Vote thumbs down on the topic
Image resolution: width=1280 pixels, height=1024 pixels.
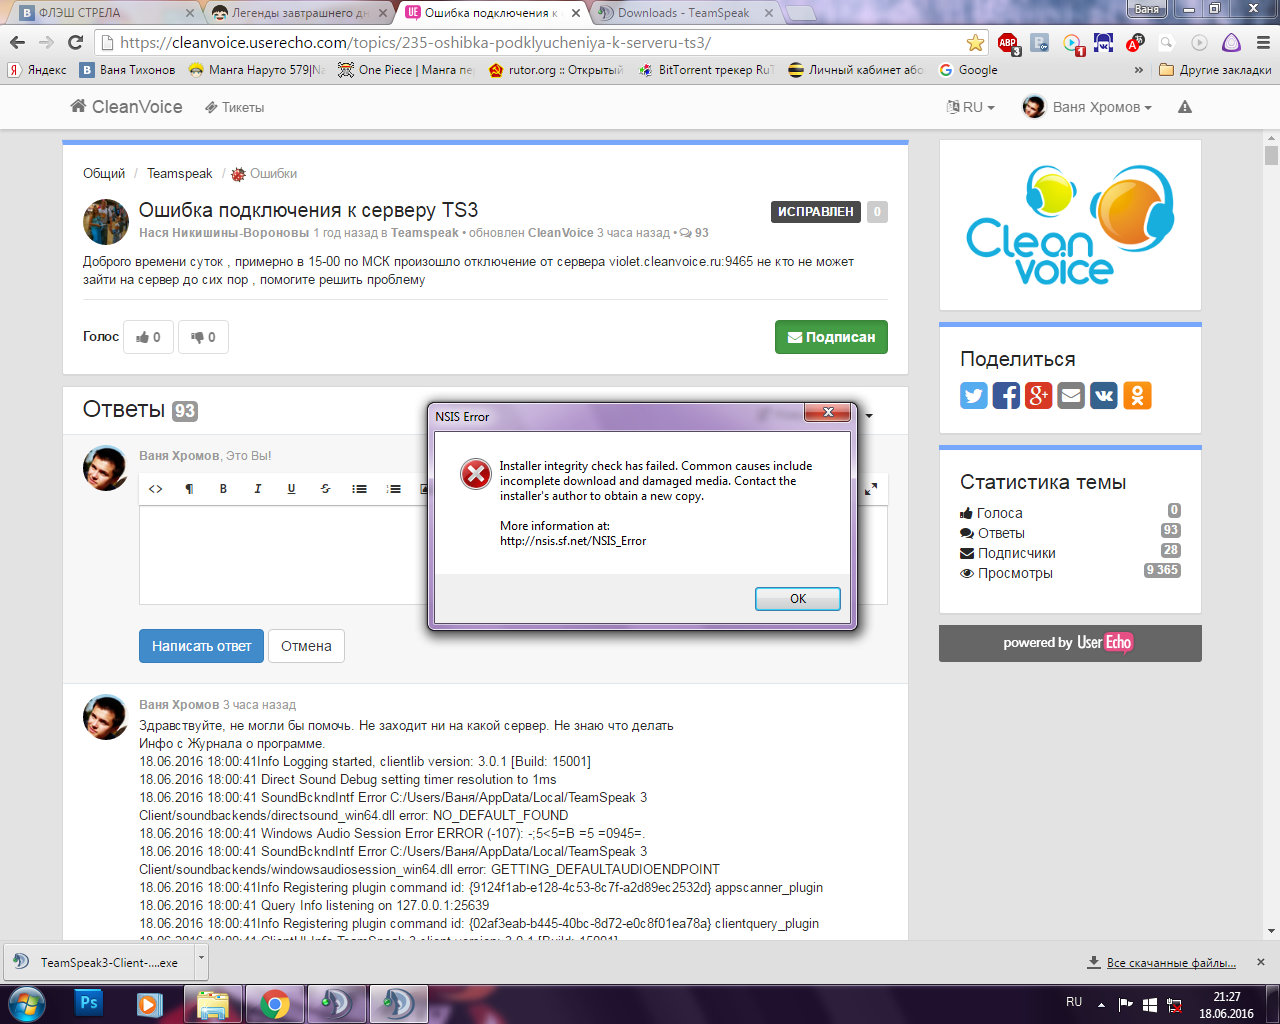(x=203, y=337)
